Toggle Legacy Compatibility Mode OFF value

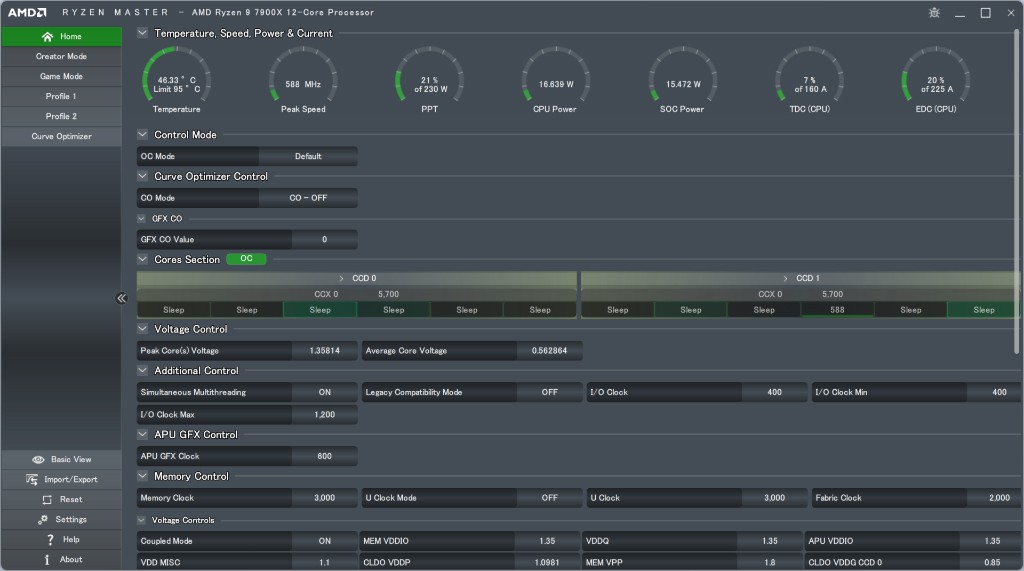coord(549,393)
